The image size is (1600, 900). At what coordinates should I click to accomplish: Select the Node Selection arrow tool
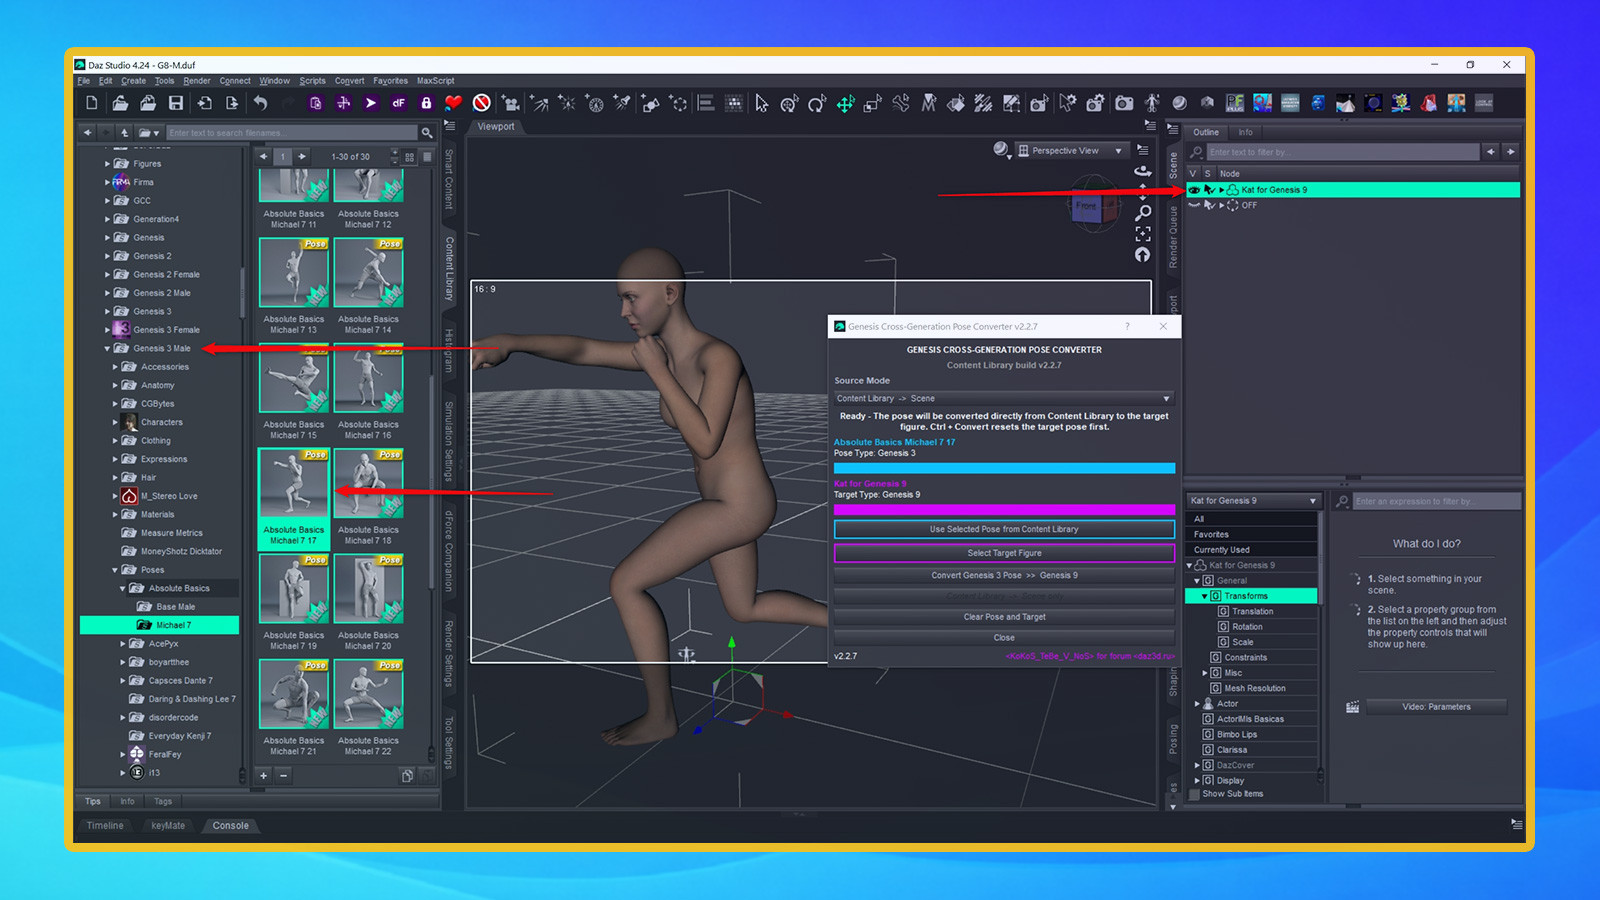point(762,103)
